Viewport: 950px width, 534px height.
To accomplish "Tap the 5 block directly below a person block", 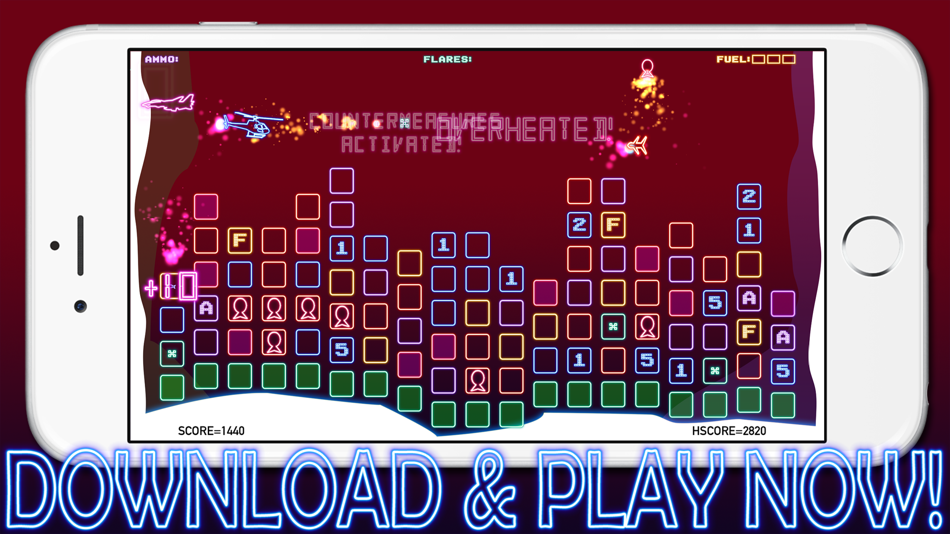I will click(x=342, y=350).
